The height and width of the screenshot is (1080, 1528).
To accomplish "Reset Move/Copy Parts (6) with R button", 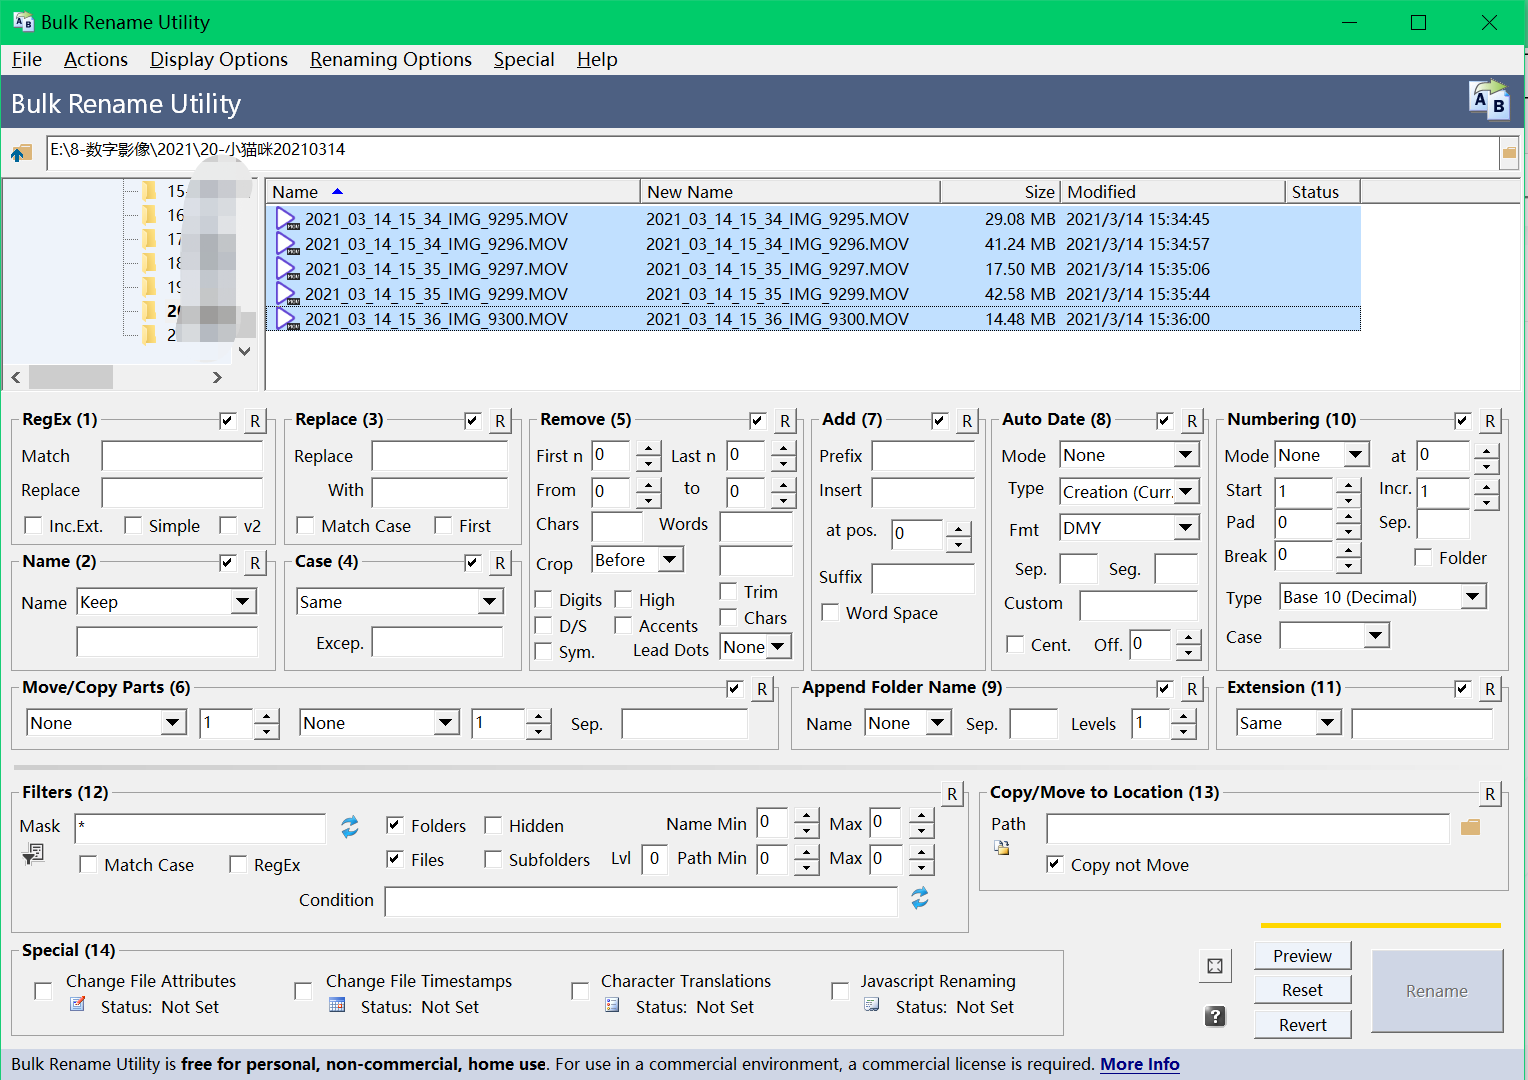I will coord(762,689).
